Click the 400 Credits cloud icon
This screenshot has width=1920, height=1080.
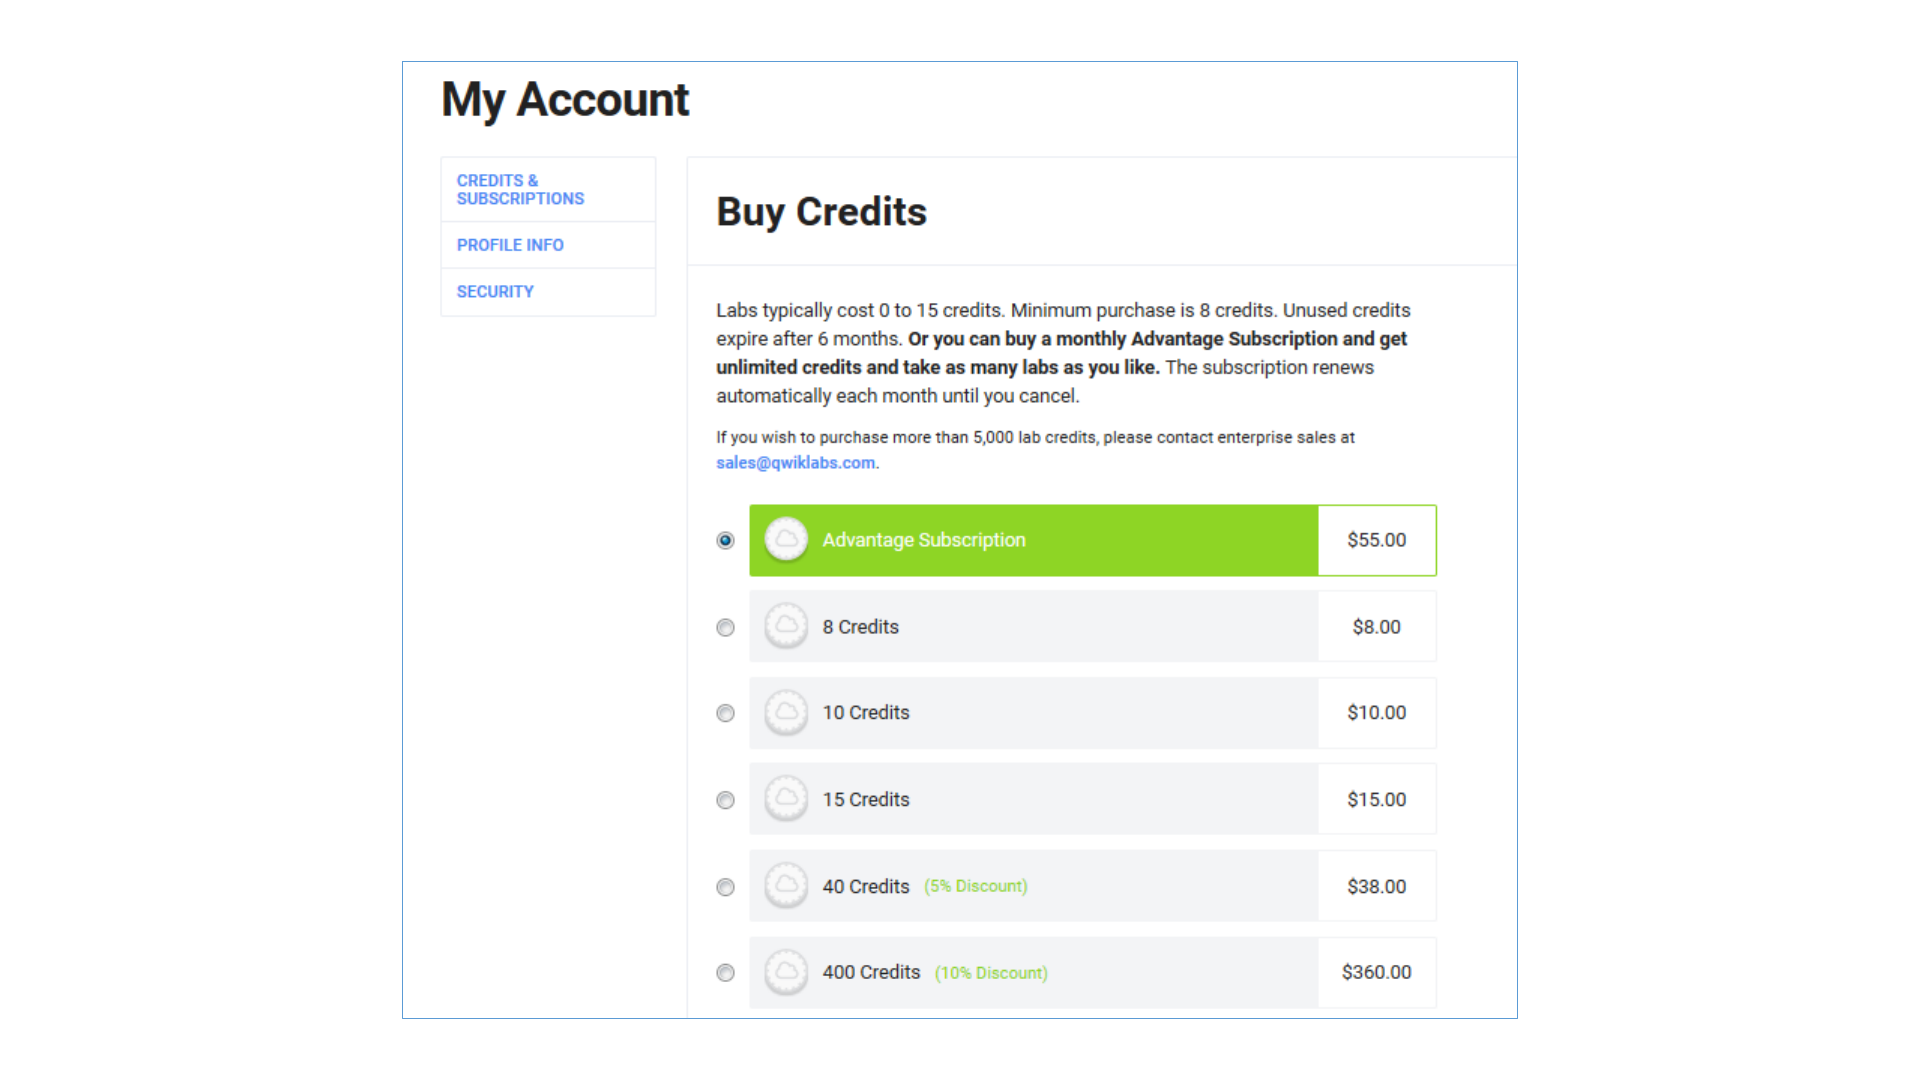pyautogui.click(x=786, y=972)
